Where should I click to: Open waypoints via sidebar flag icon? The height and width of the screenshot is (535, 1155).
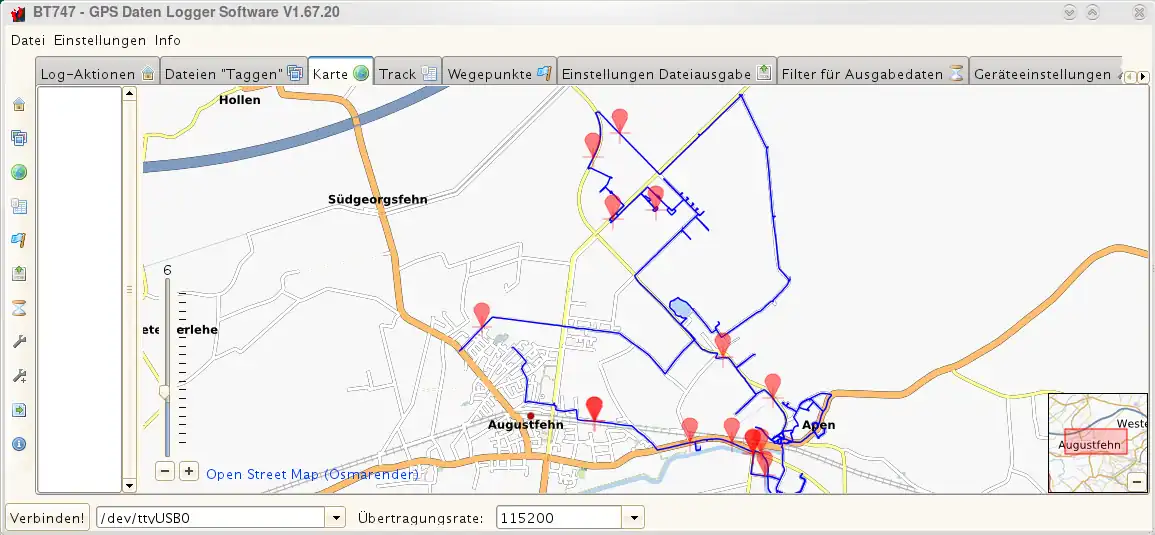click(18, 240)
